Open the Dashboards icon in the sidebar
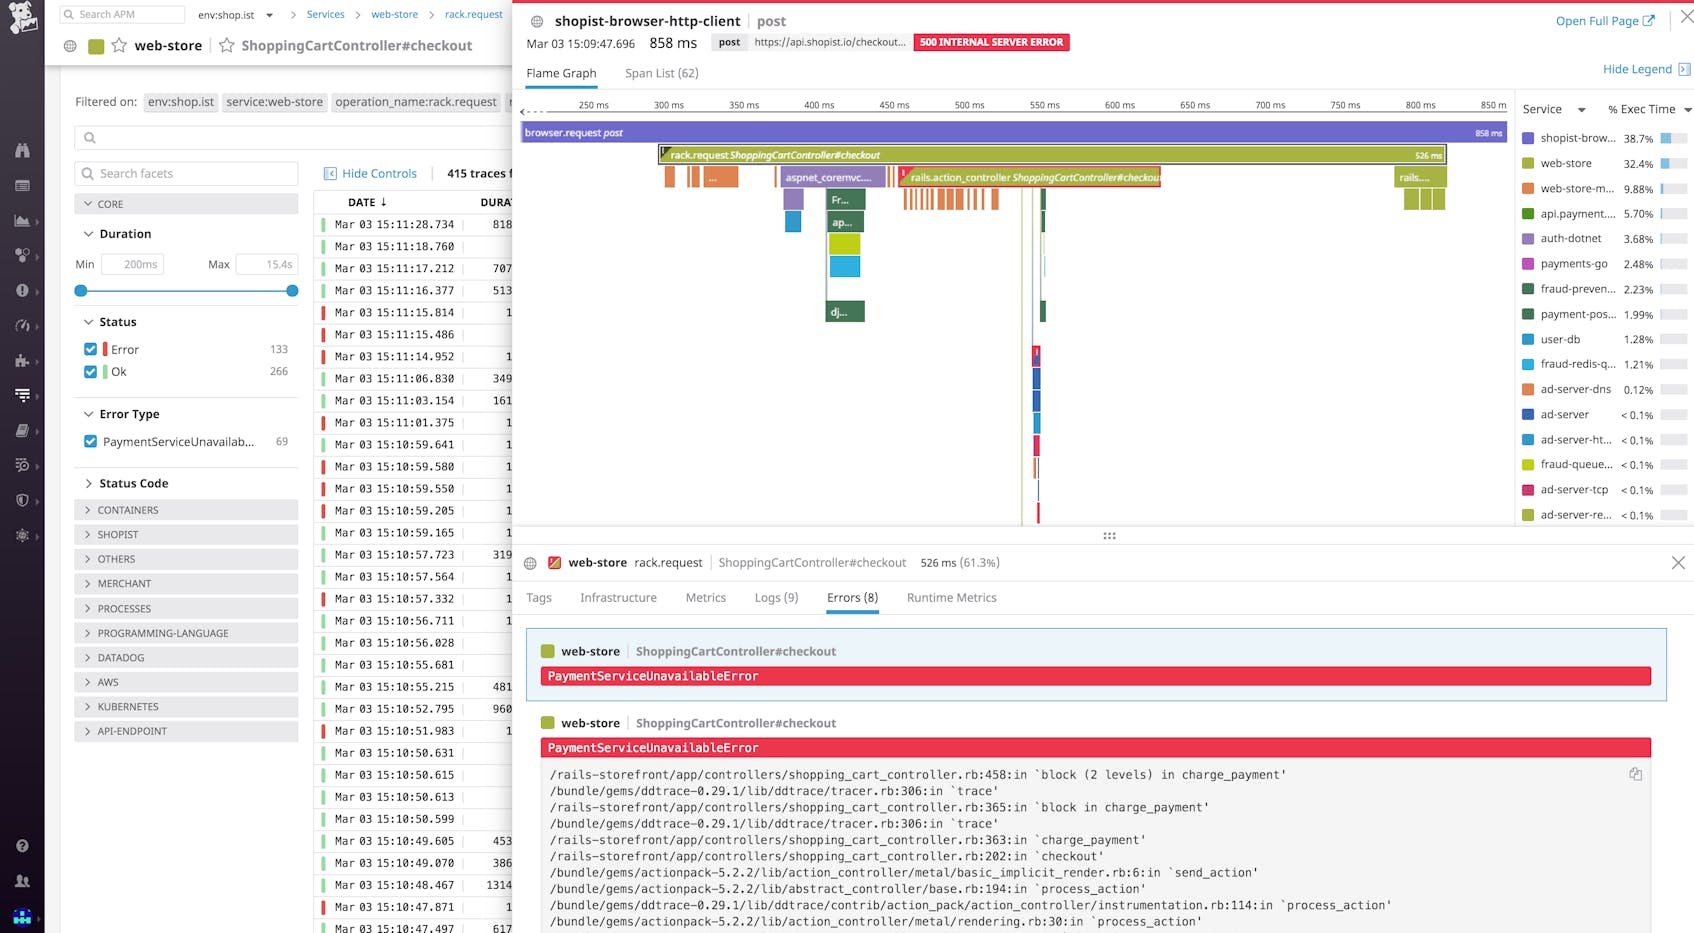 (x=22, y=221)
